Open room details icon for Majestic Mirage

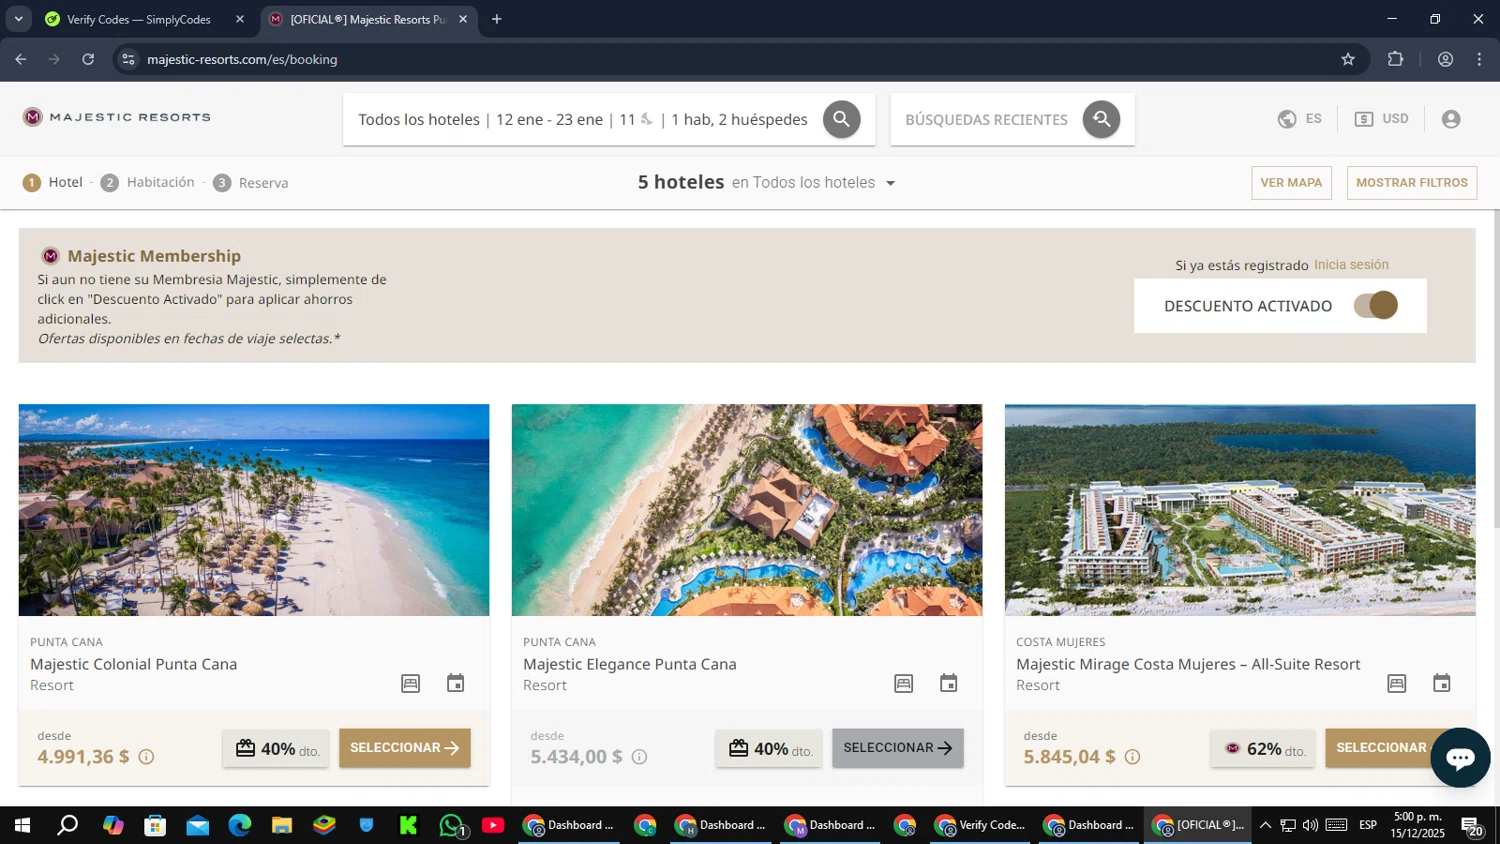[x=1396, y=683]
